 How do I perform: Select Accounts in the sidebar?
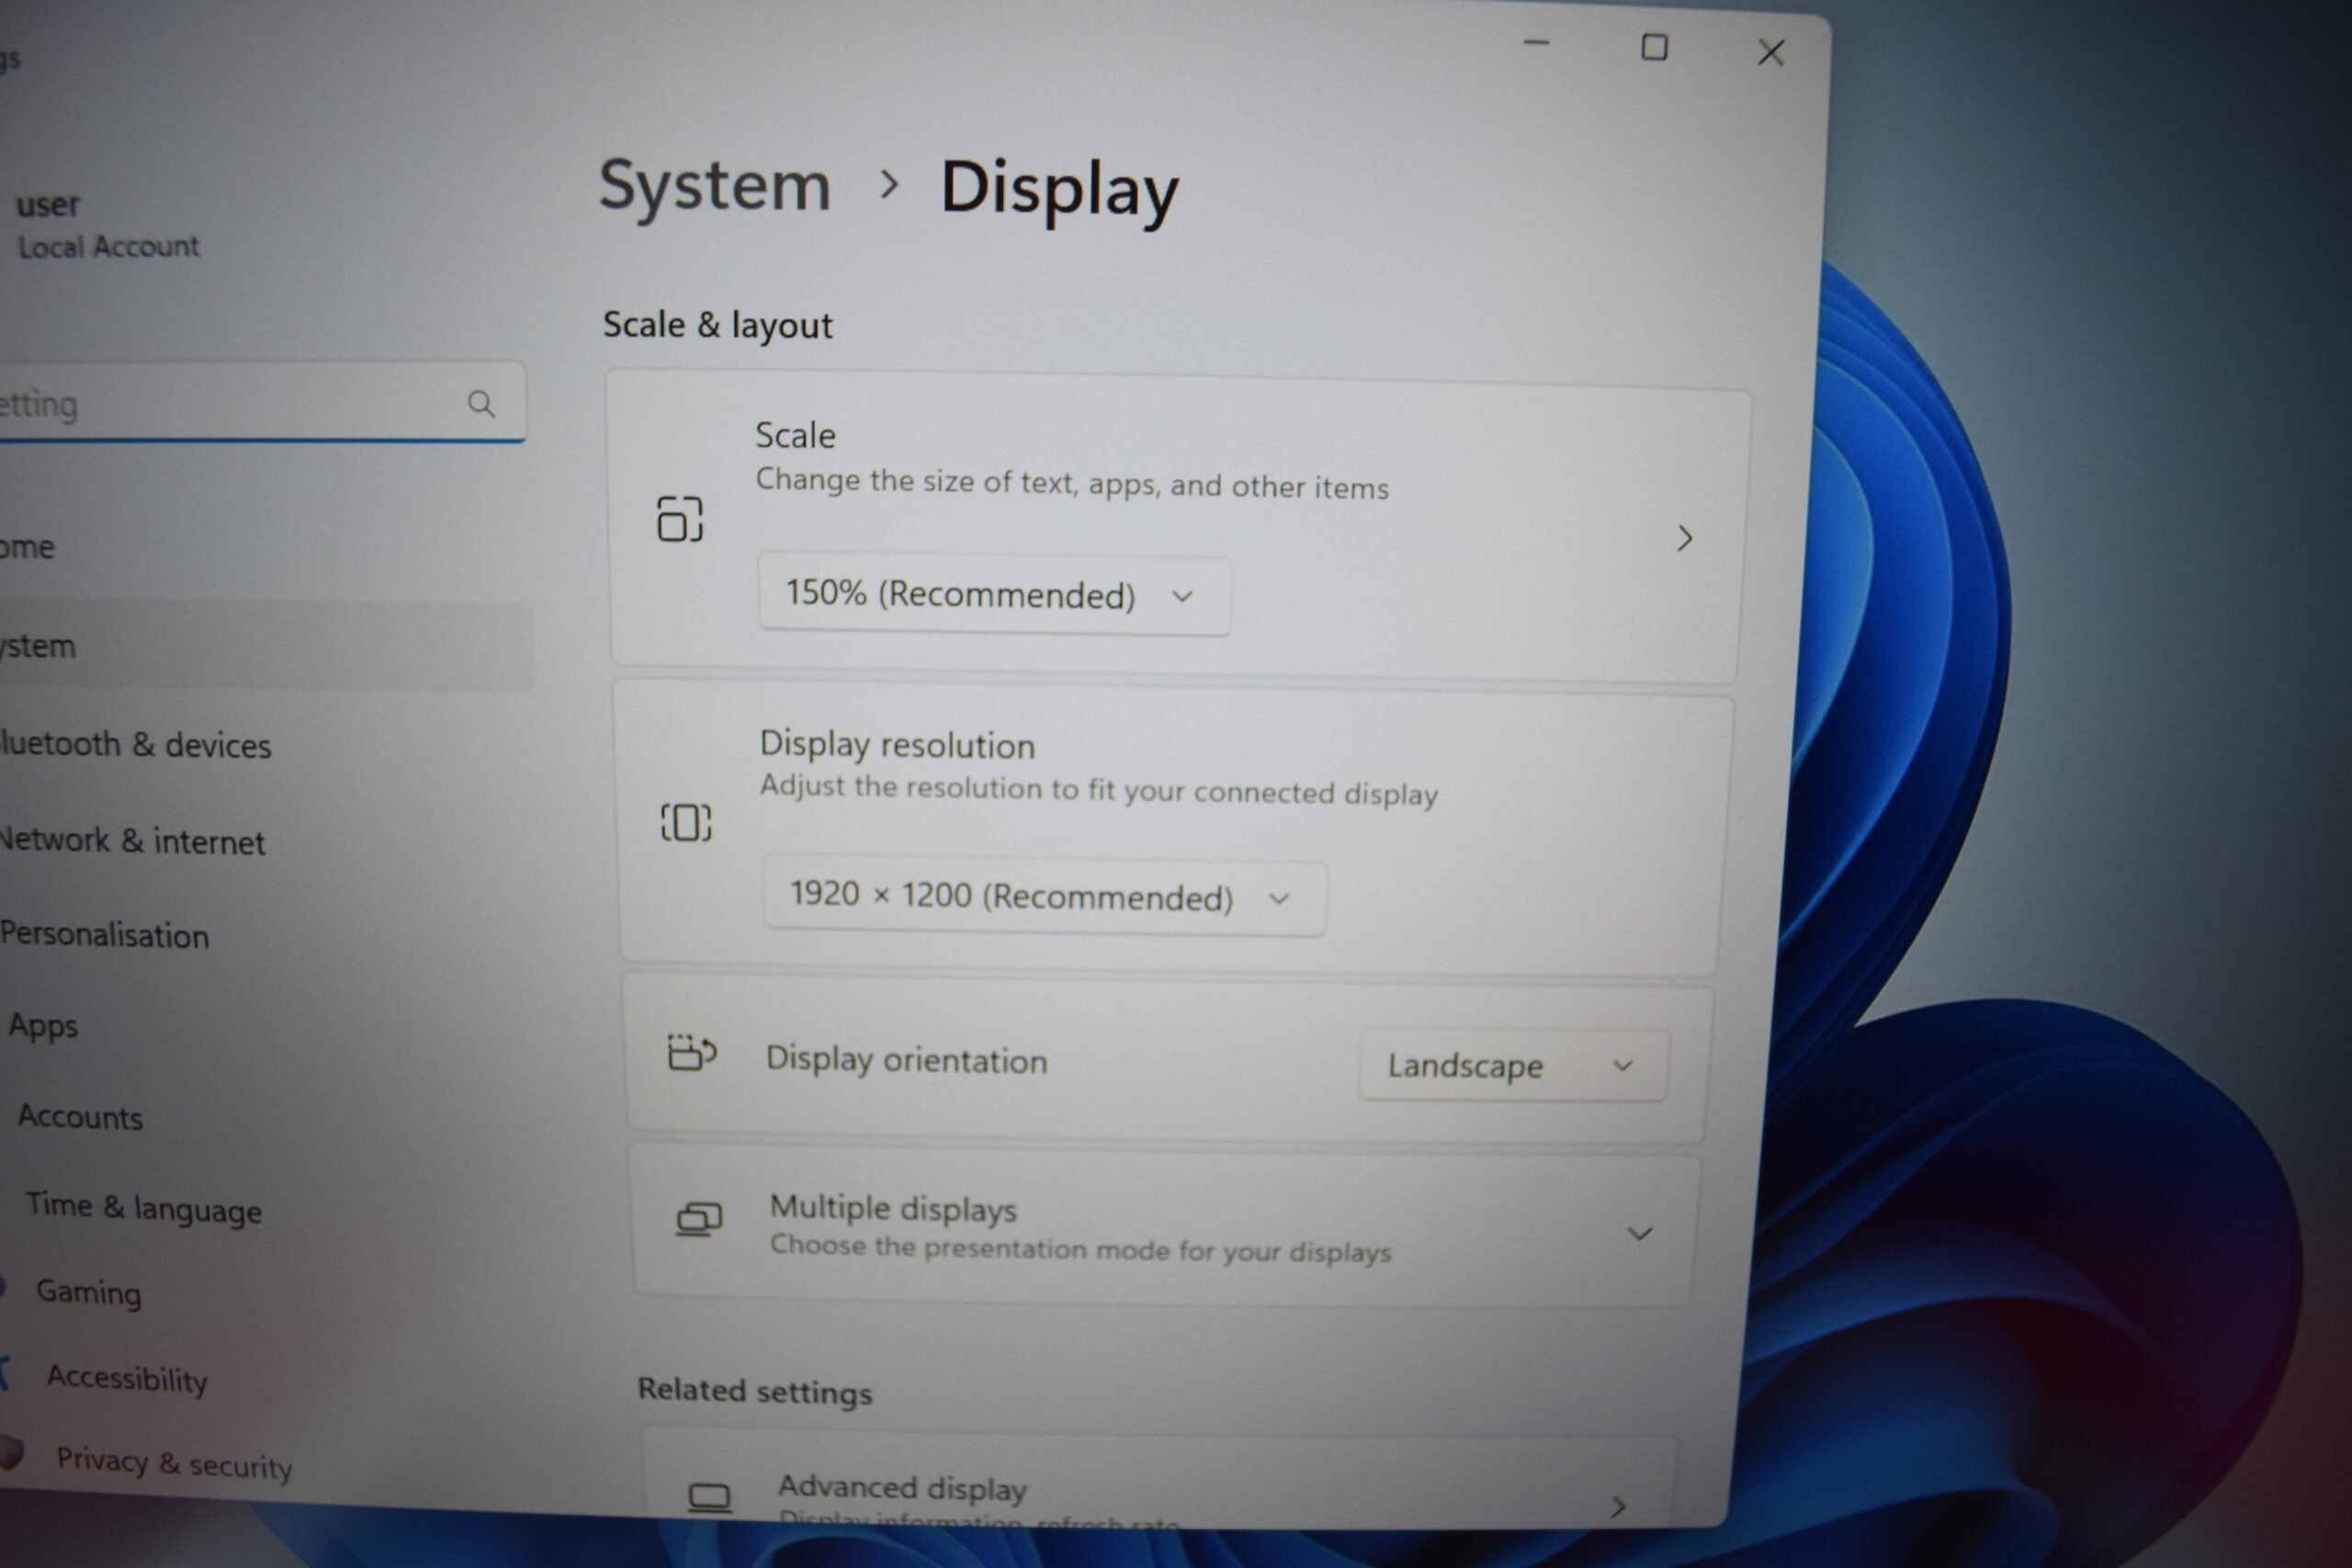80,1117
